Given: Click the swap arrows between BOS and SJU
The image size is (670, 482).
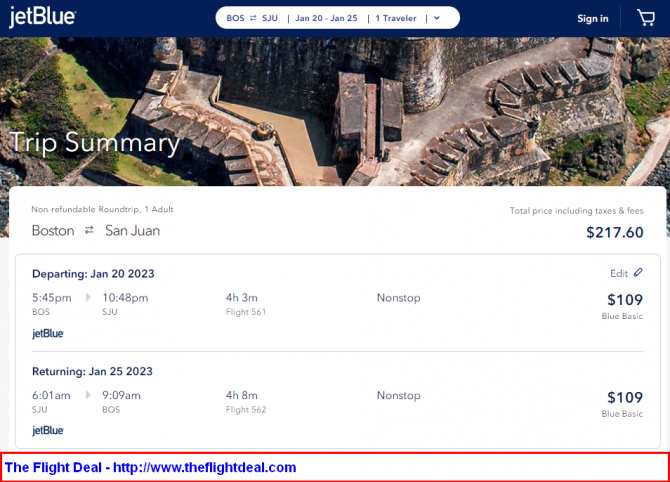Looking at the screenshot, I should [254, 18].
